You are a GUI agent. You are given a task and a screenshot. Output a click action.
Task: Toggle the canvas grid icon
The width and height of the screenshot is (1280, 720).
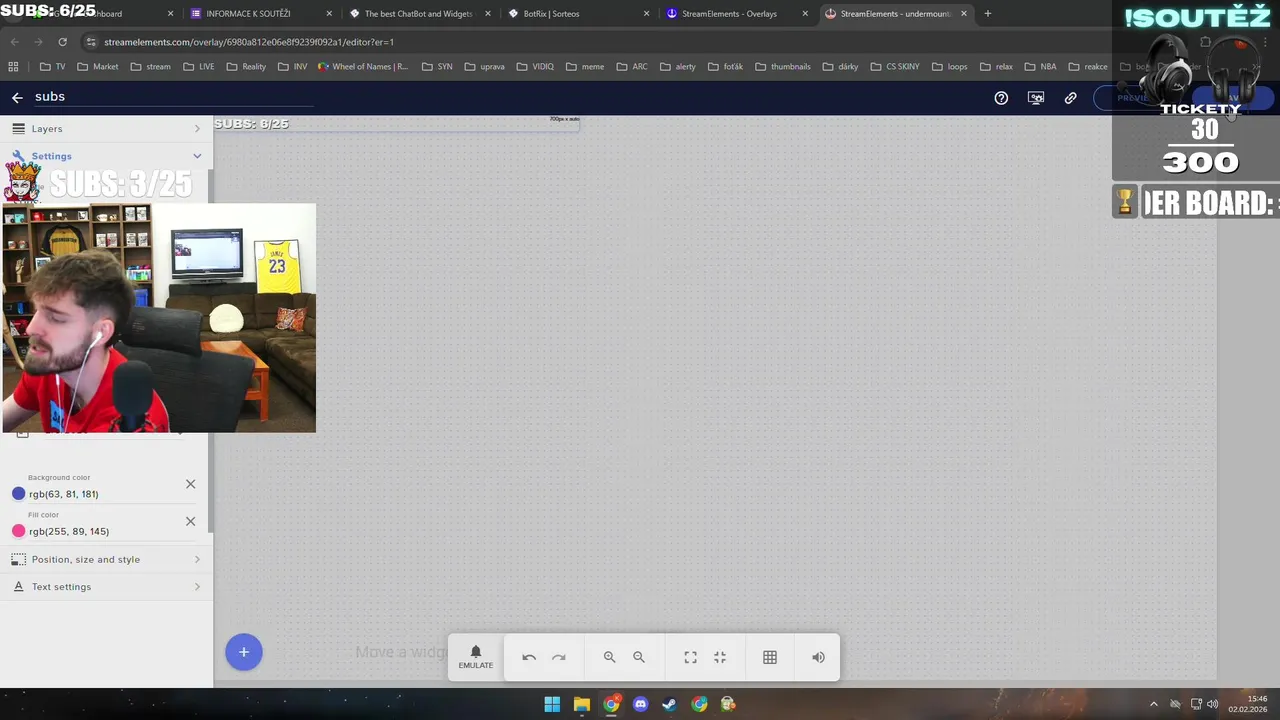[770, 657]
